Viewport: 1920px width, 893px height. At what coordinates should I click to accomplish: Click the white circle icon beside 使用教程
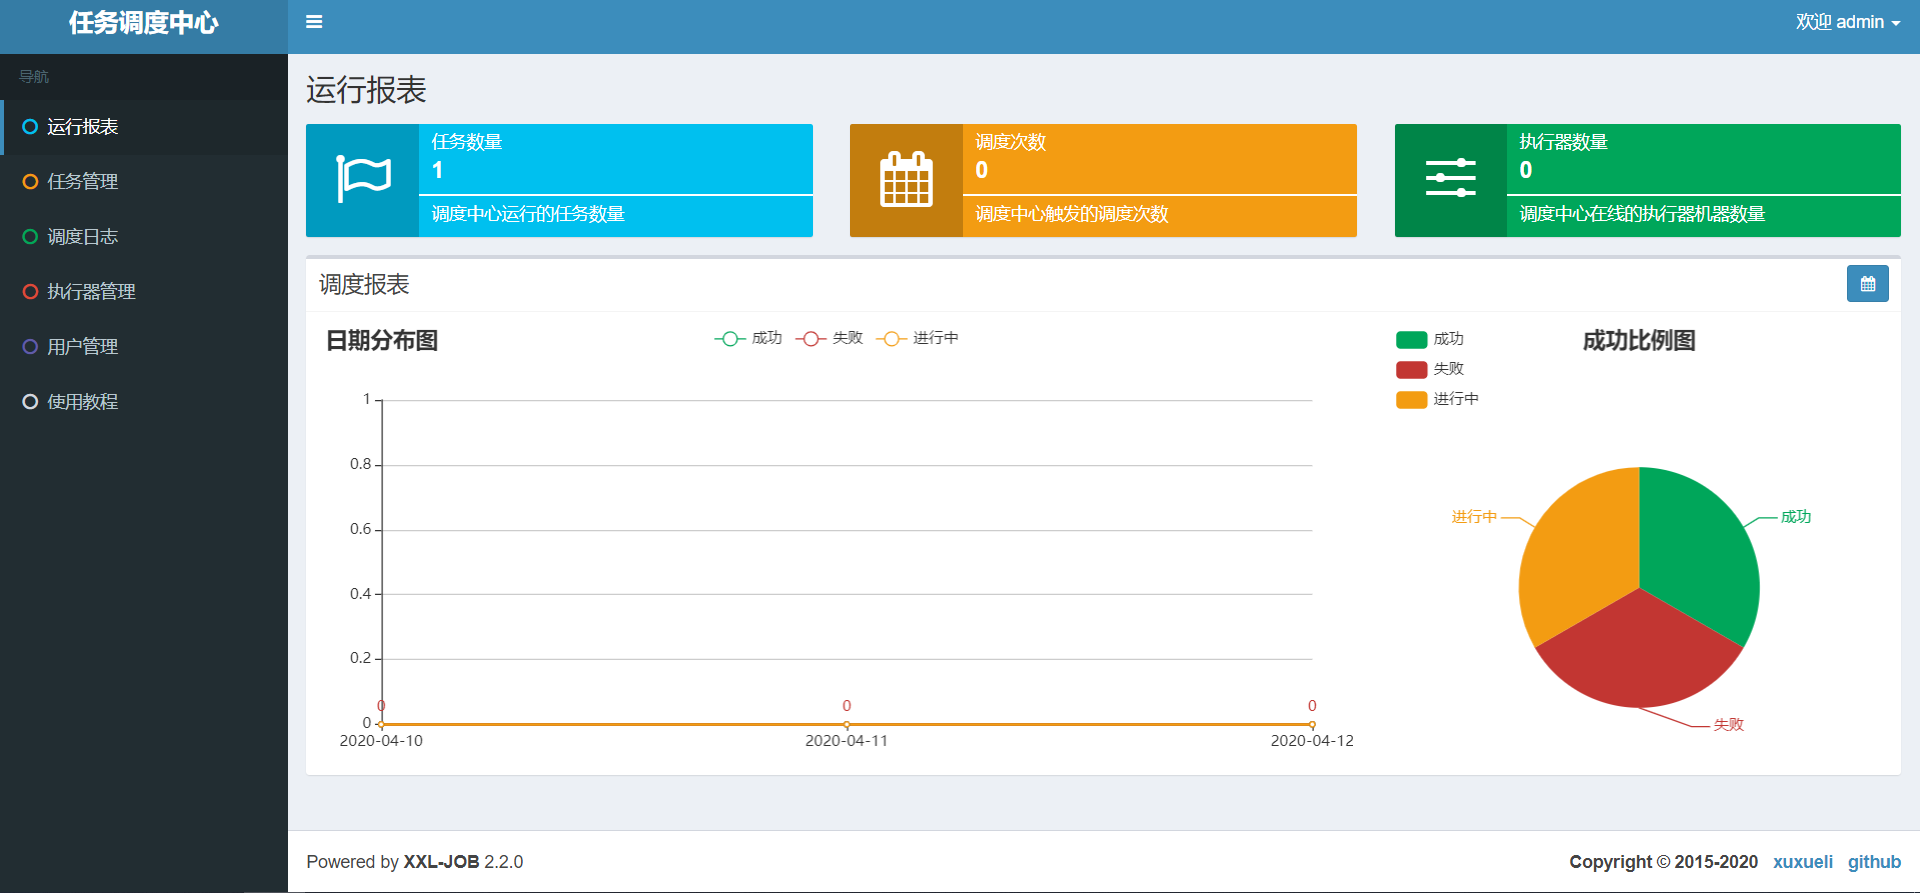tap(30, 402)
